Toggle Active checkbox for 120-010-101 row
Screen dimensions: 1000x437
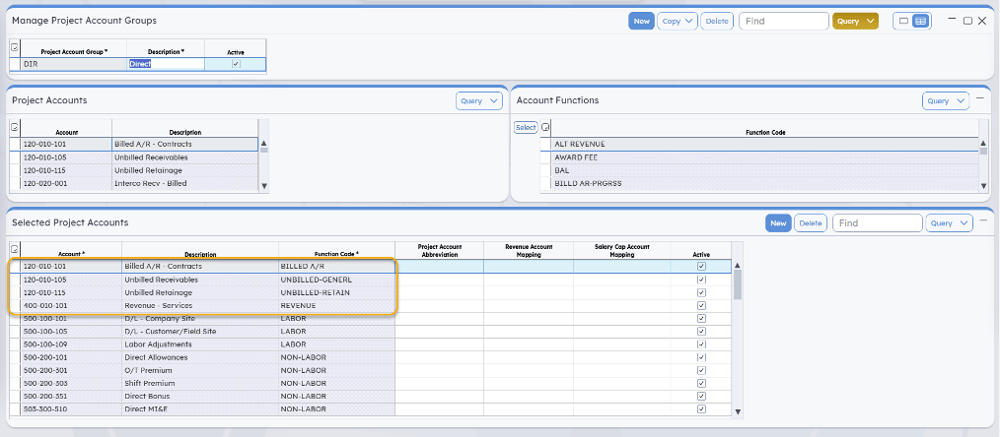coord(702,266)
